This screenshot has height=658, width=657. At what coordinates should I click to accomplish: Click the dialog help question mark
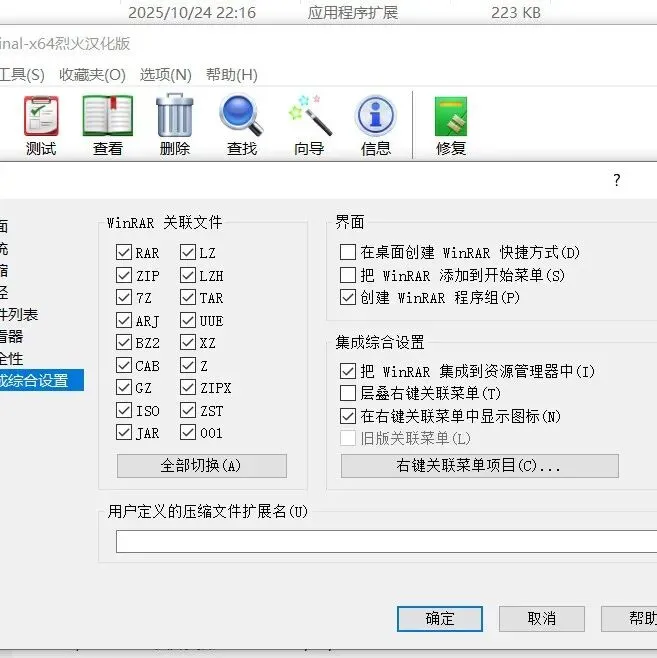616,180
